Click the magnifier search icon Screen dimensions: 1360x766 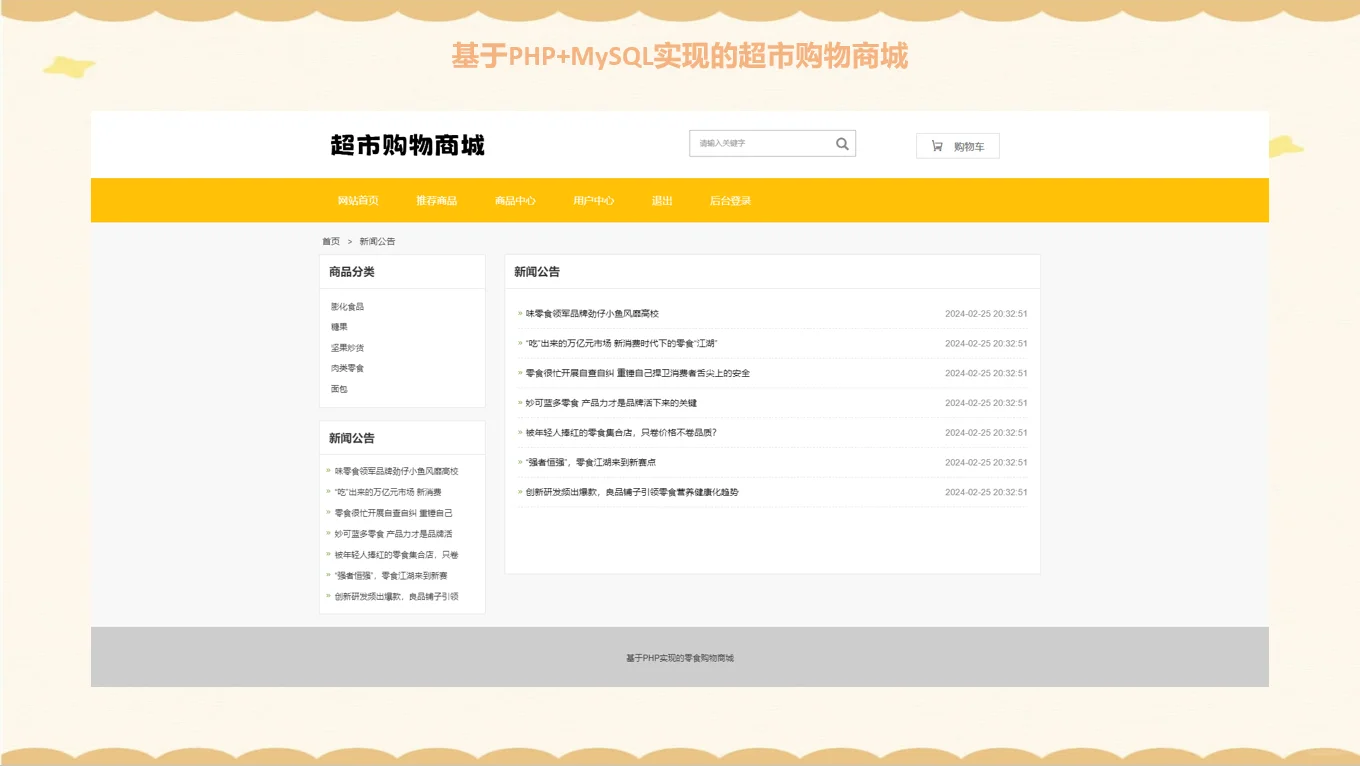(842, 143)
